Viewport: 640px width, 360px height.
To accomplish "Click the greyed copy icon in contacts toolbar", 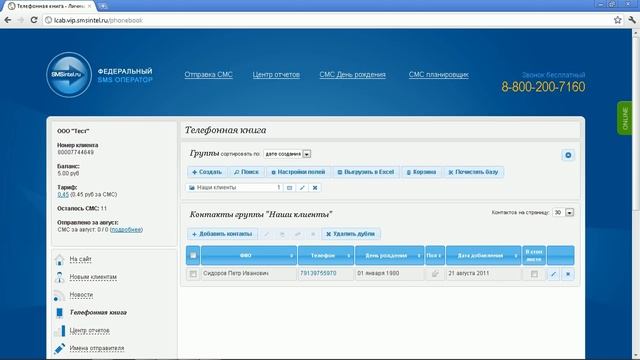I will click(282, 234).
